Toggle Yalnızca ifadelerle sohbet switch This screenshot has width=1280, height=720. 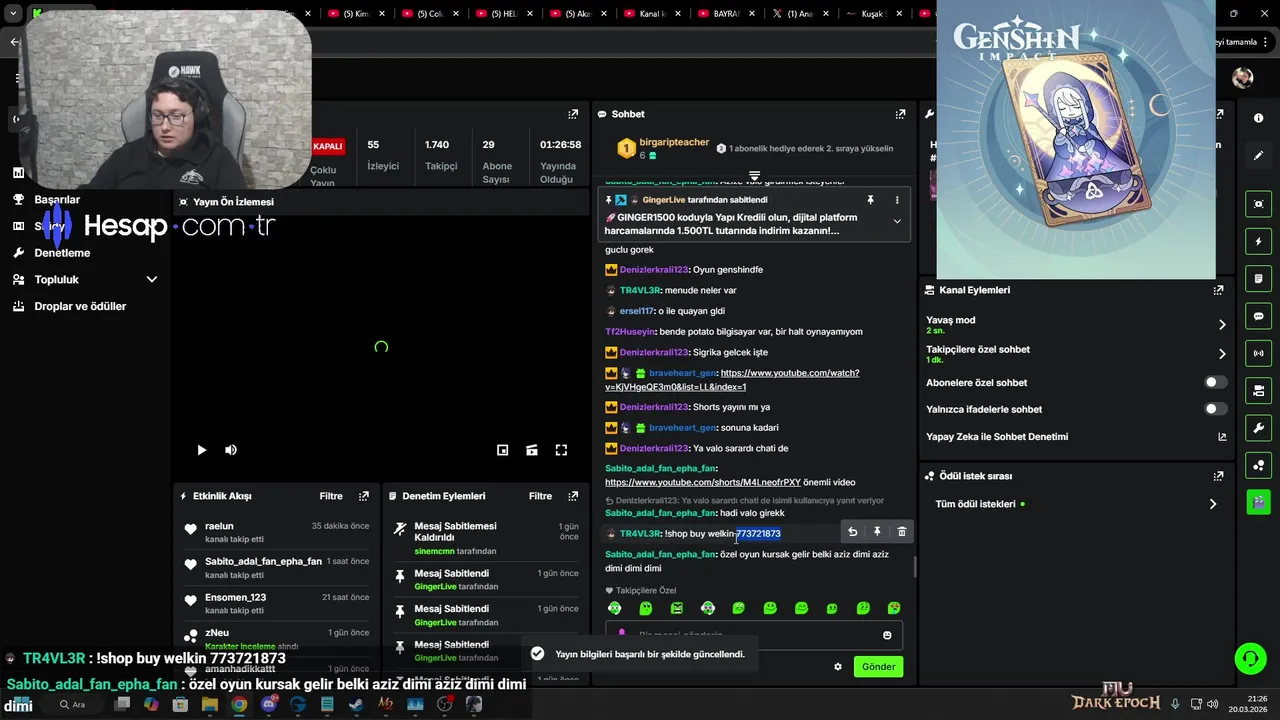click(x=1215, y=409)
